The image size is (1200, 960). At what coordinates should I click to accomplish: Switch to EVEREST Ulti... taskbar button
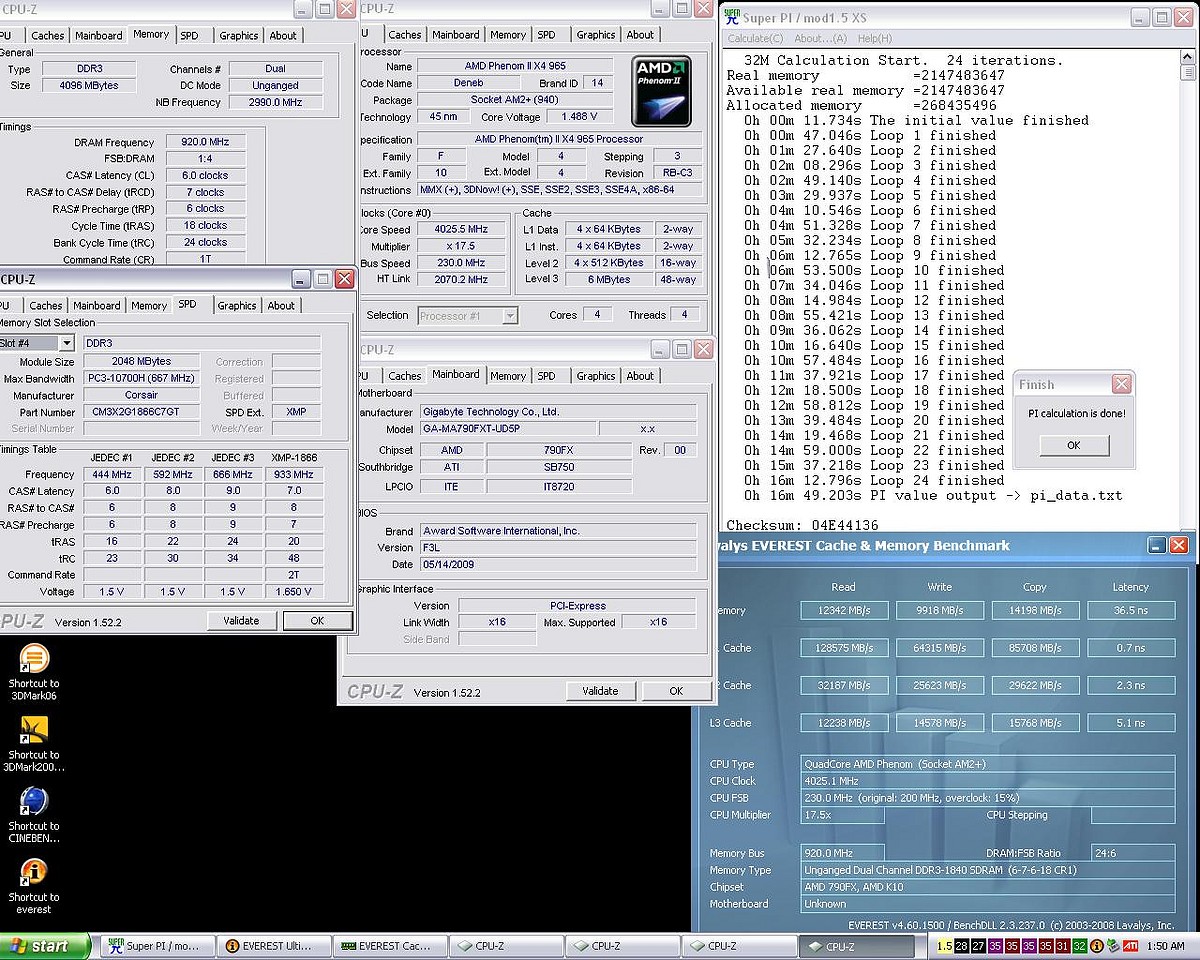[273, 945]
